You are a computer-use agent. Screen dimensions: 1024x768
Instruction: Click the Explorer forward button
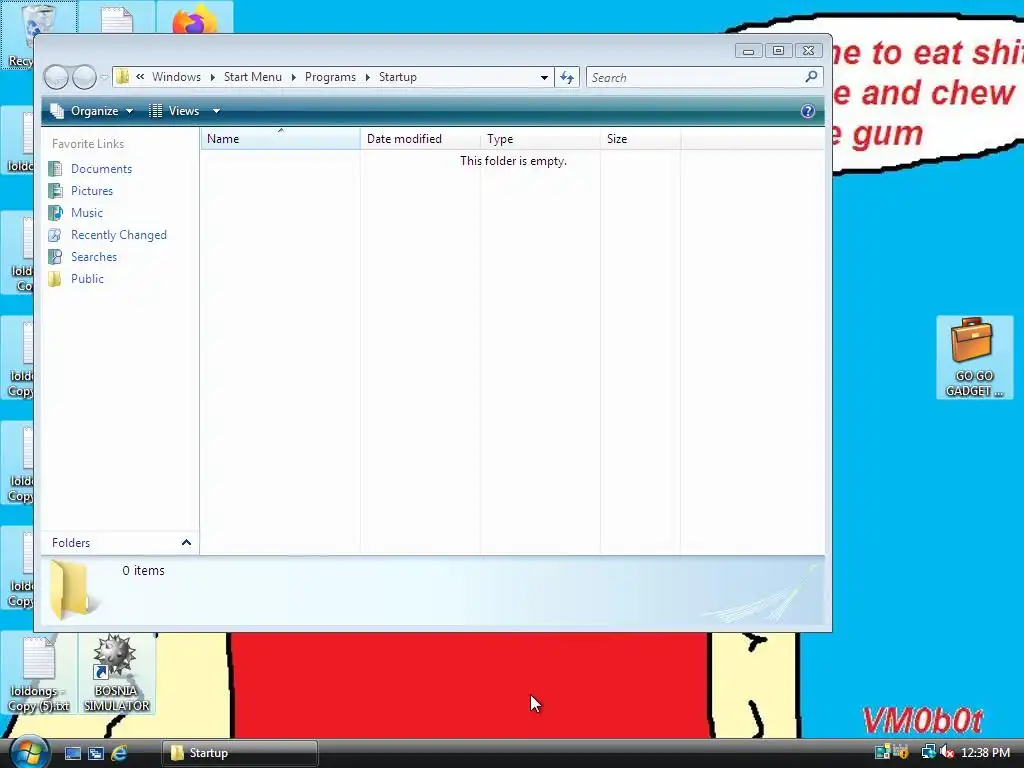(x=84, y=77)
